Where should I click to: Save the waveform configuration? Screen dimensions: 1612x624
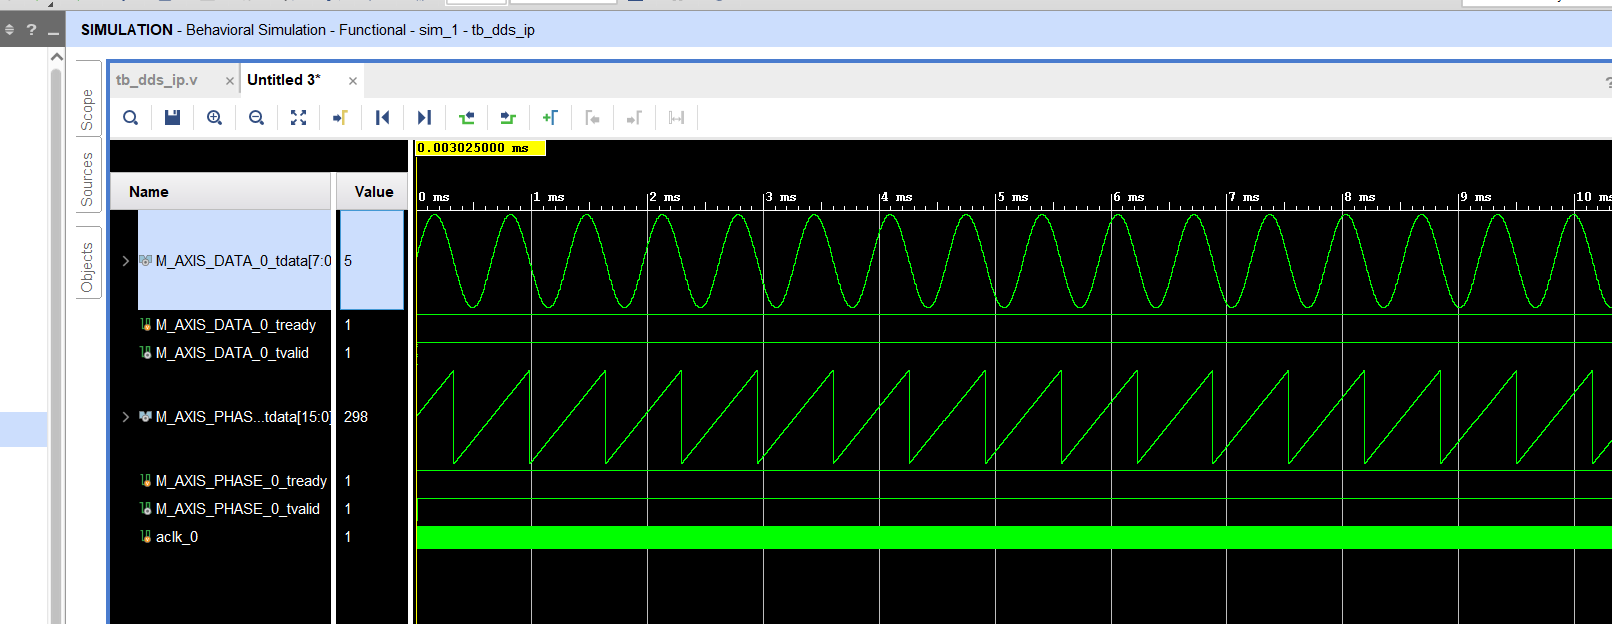pyautogui.click(x=172, y=118)
